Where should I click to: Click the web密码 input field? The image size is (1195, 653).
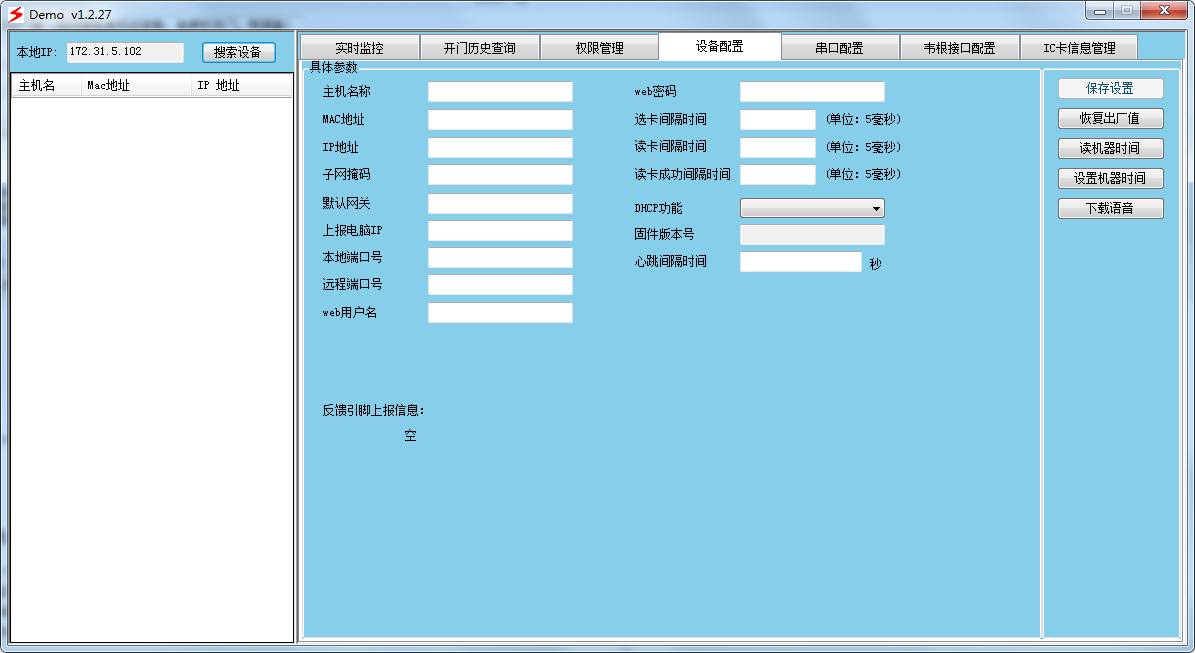click(x=812, y=92)
